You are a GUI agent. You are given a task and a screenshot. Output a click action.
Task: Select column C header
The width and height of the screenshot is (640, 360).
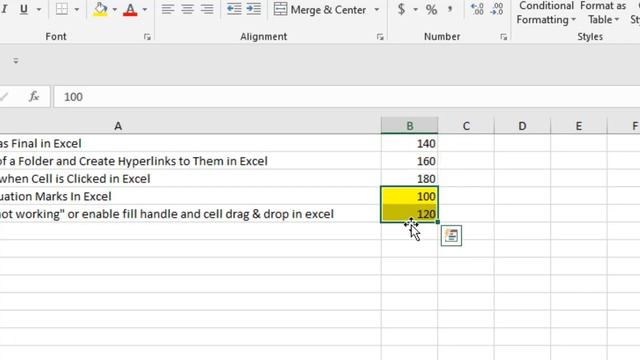(x=466, y=126)
